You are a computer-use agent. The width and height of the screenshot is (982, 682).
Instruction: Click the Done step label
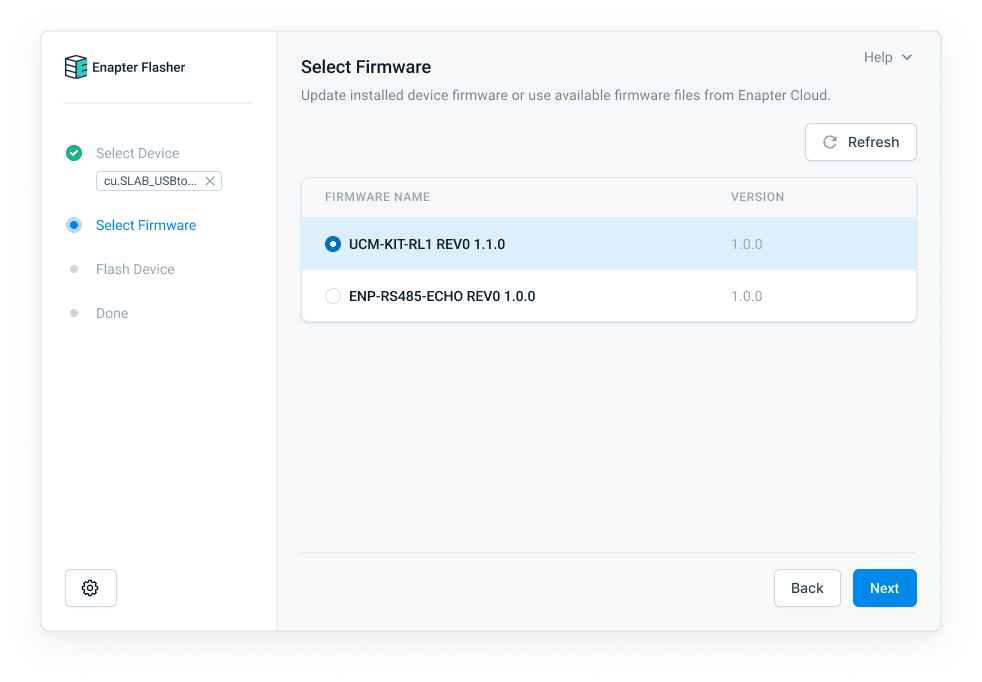[112, 313]
